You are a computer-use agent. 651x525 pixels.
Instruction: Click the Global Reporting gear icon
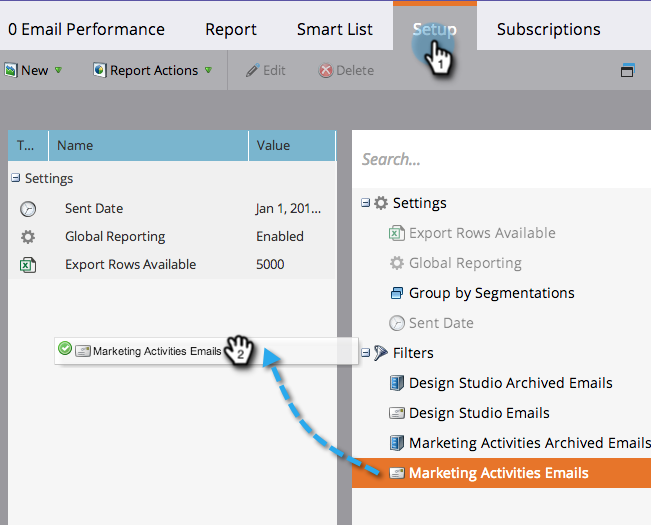[x=28, y=237]
